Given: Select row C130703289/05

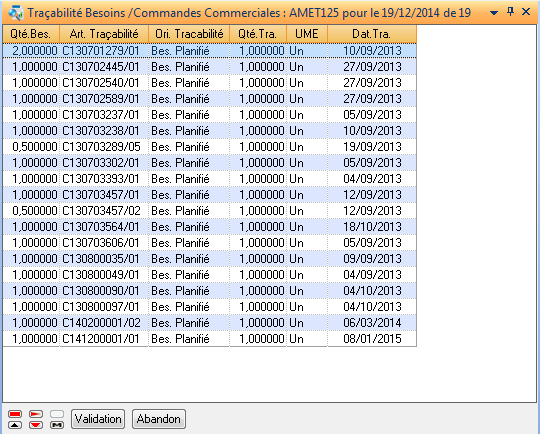Looking at the screenshot, I should pos(209,147).
